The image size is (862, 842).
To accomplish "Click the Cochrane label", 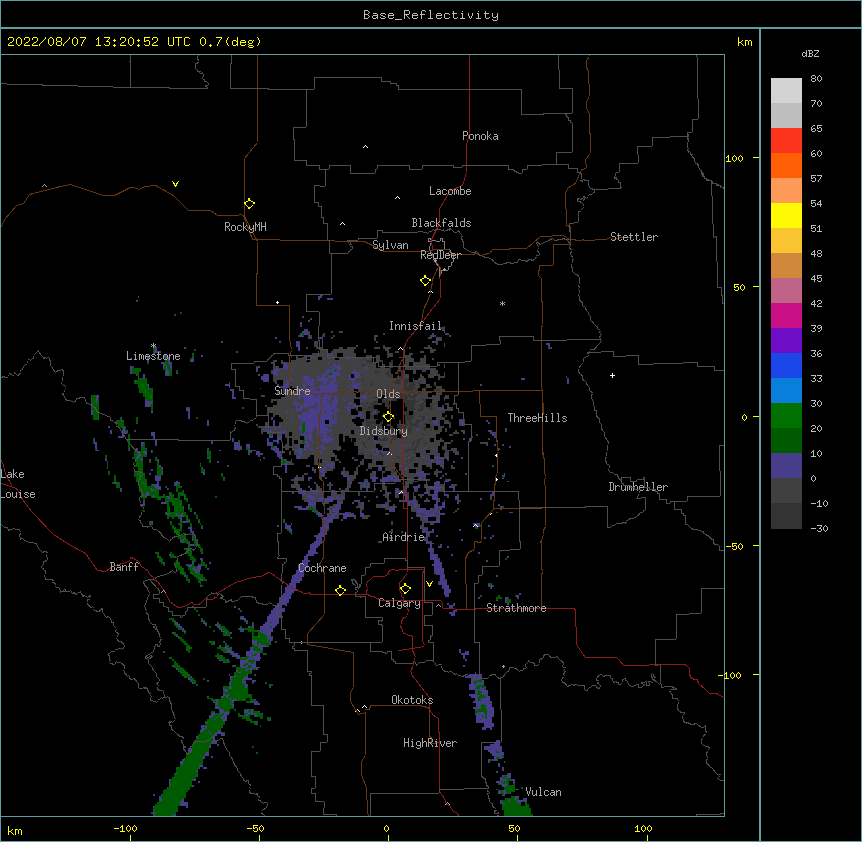I will click(322, 568).
